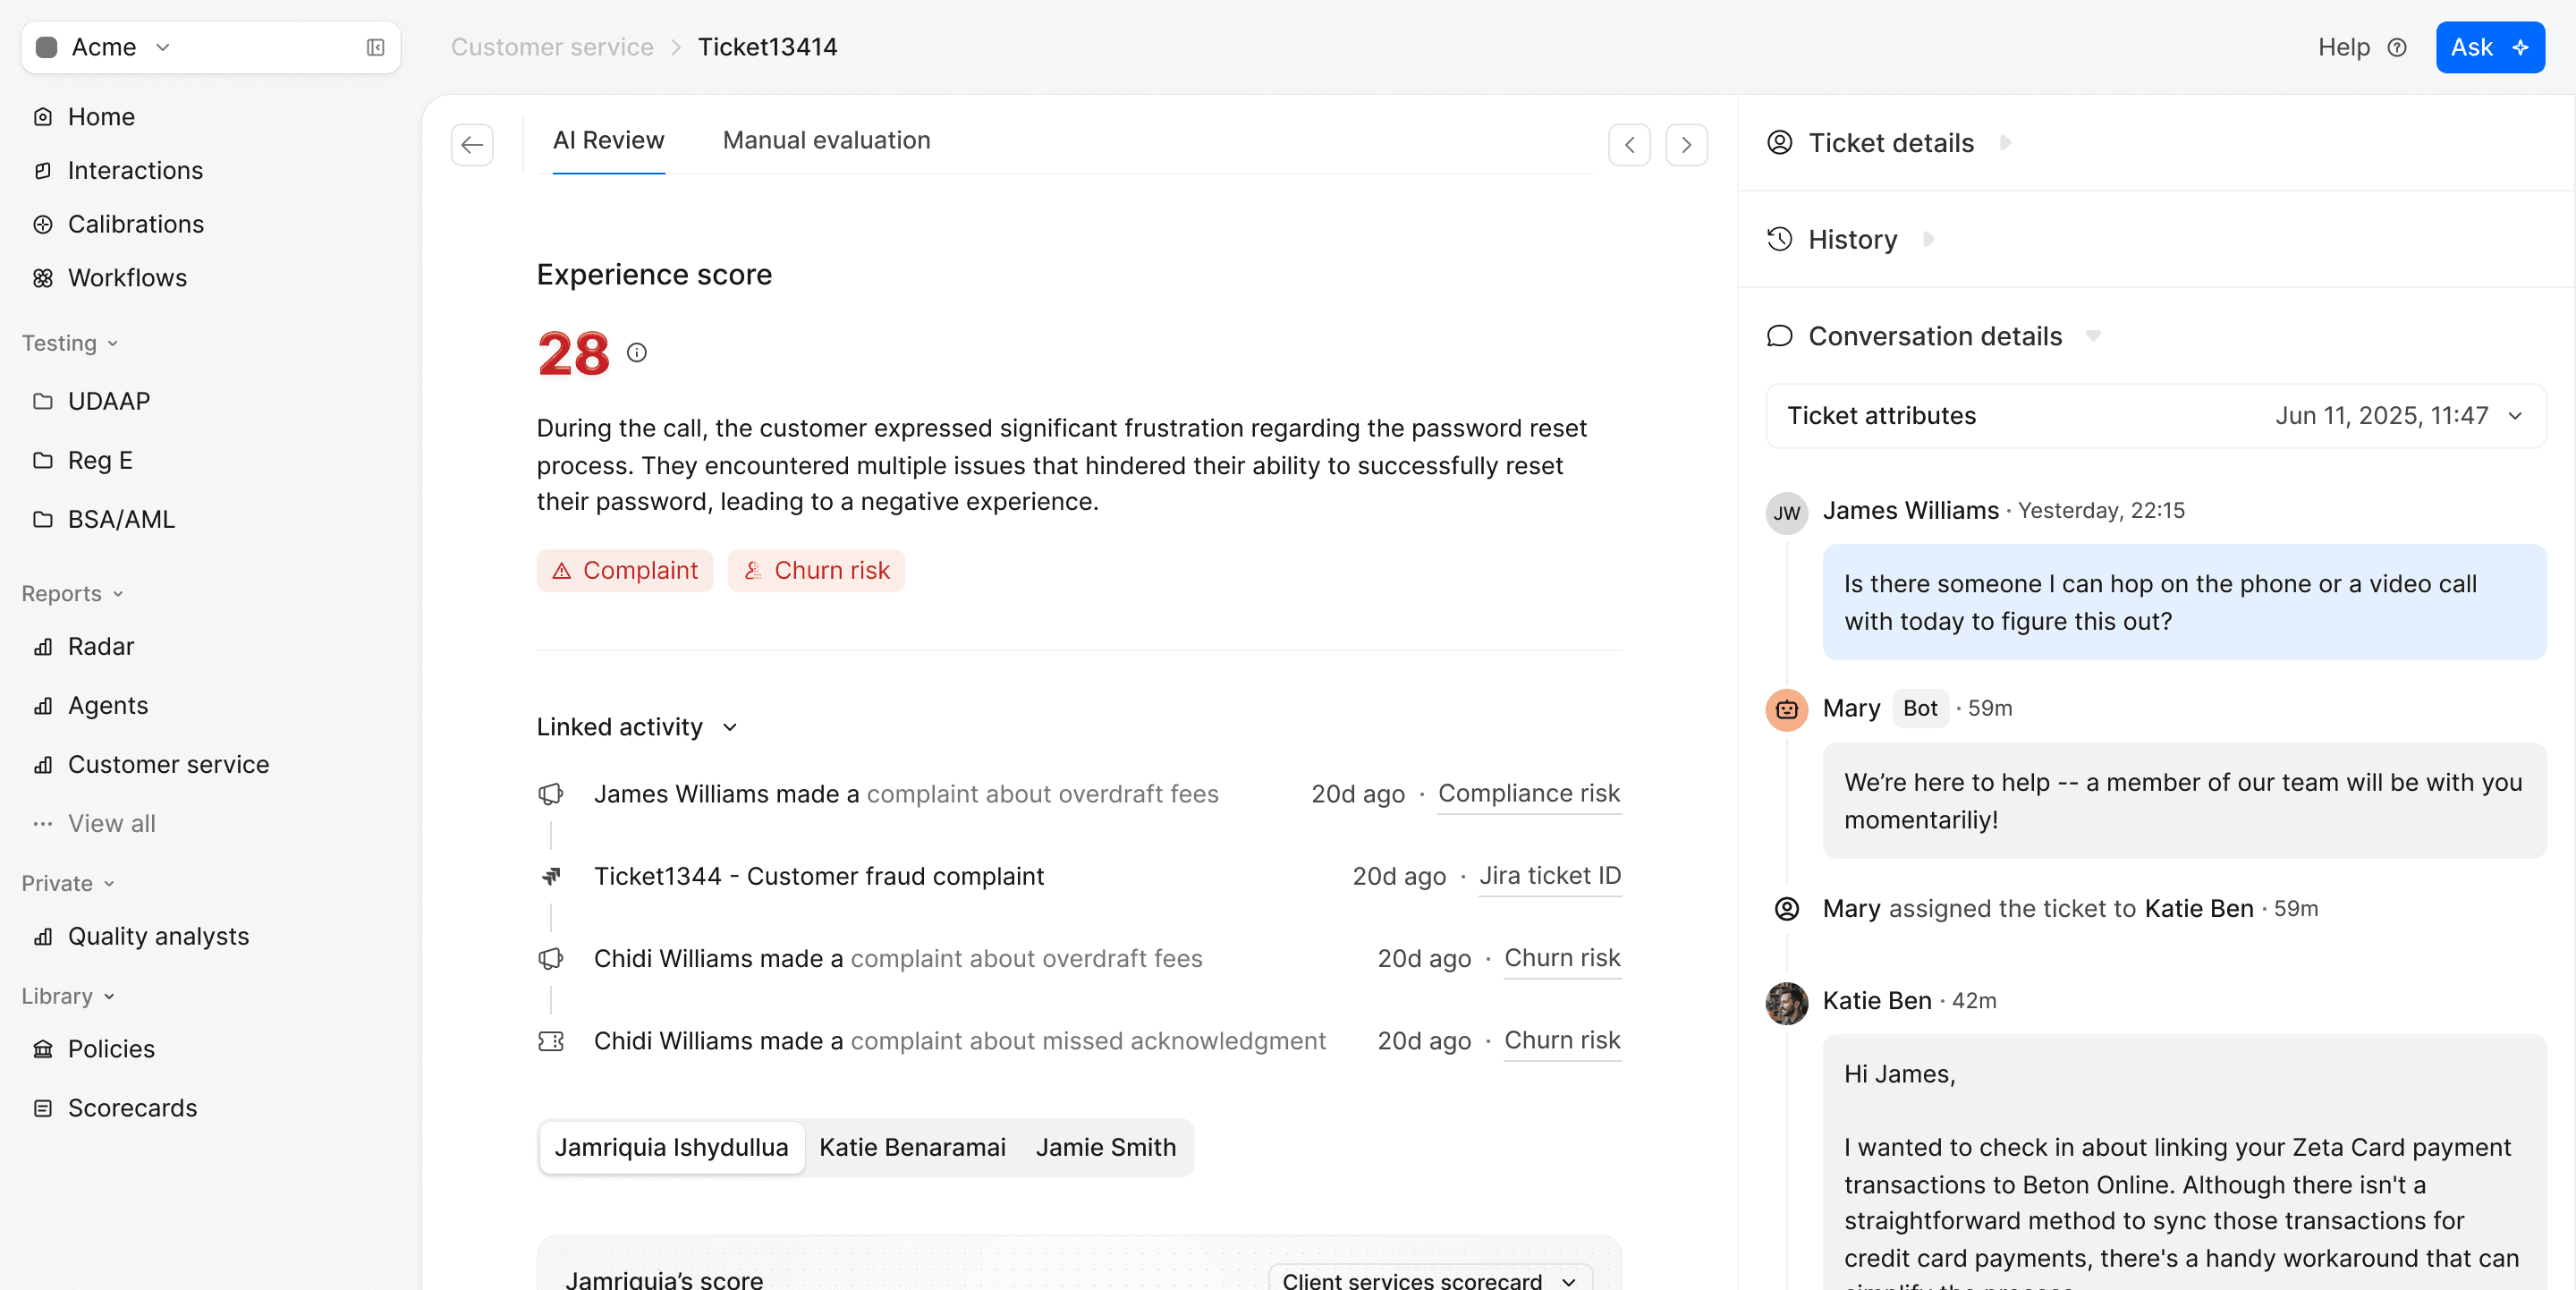Select Jamie Smith in the reviewer switcher
The height and width of the screenshot is (1290, 2576).
point(1105,1147)
